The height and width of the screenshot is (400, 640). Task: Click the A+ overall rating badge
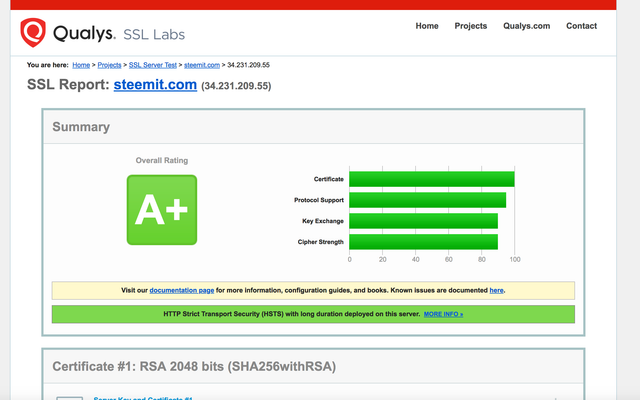coord(161,209)
